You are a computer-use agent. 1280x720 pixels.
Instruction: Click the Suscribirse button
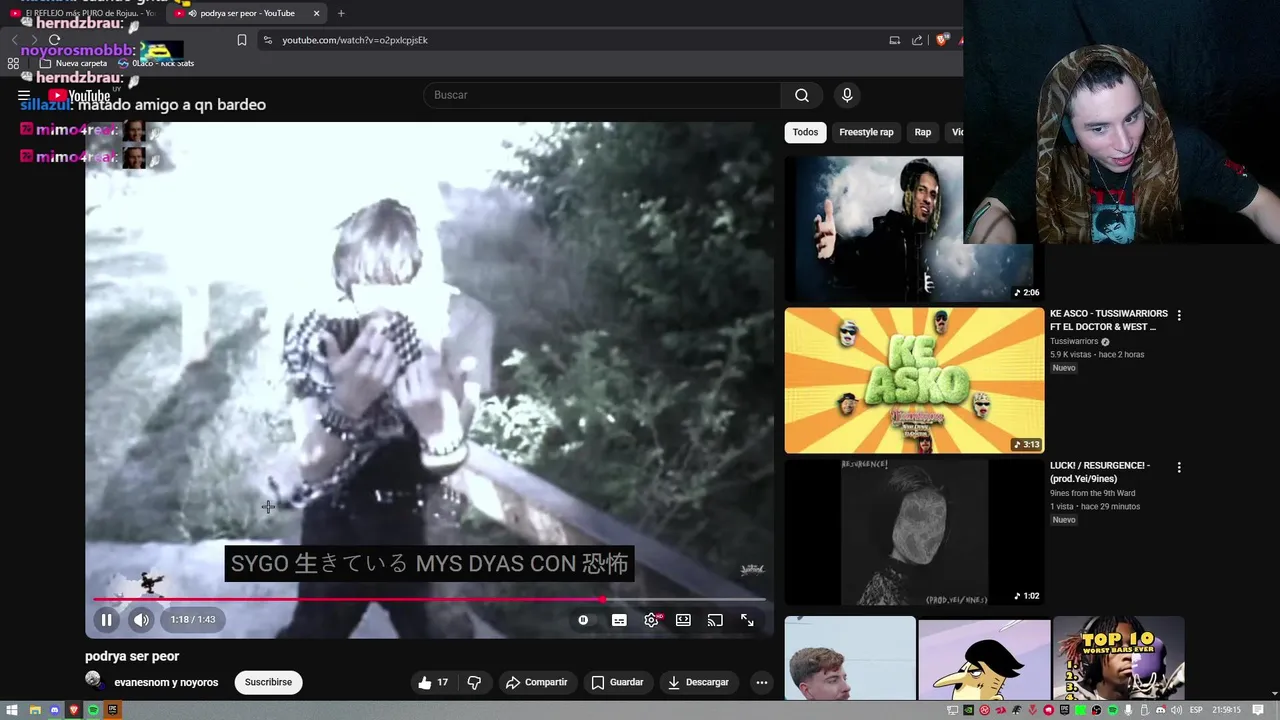click(268, 682)
